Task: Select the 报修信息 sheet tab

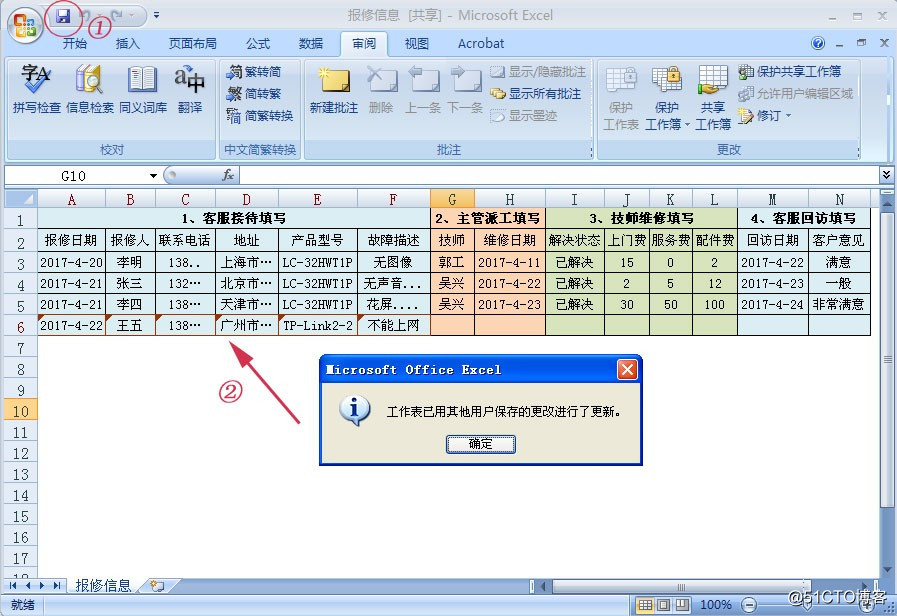Action: [103, 585]
